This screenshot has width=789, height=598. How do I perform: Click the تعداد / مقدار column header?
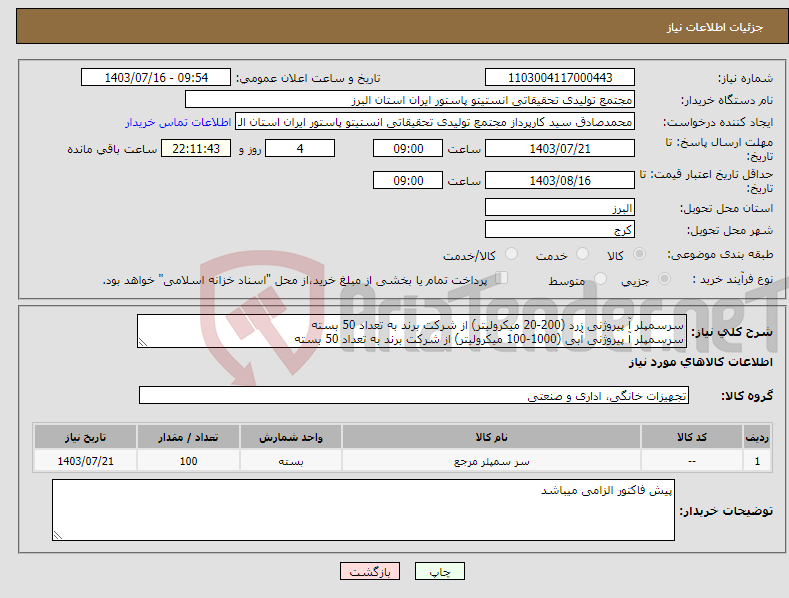[188, 437]
